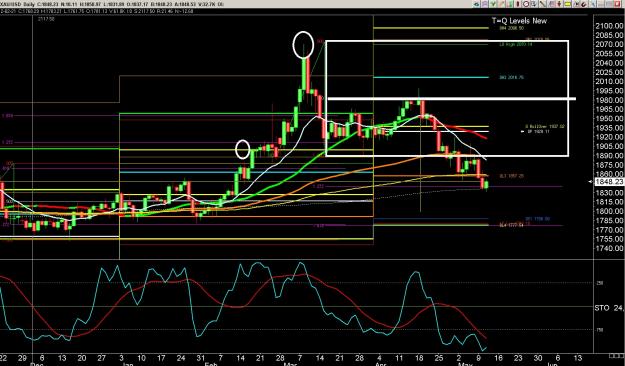
Task: Click the 27 date on time axis
Action: 101,358
